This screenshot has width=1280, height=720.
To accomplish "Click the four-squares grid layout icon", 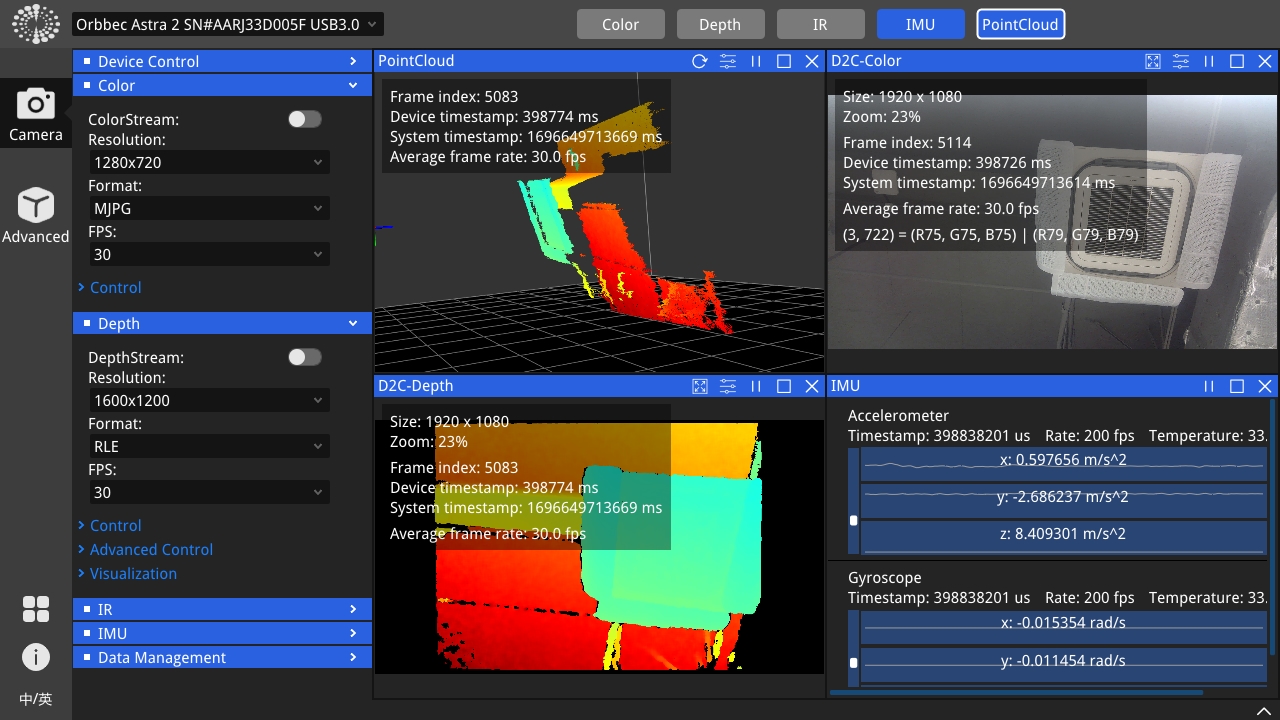I will [36, 609].
